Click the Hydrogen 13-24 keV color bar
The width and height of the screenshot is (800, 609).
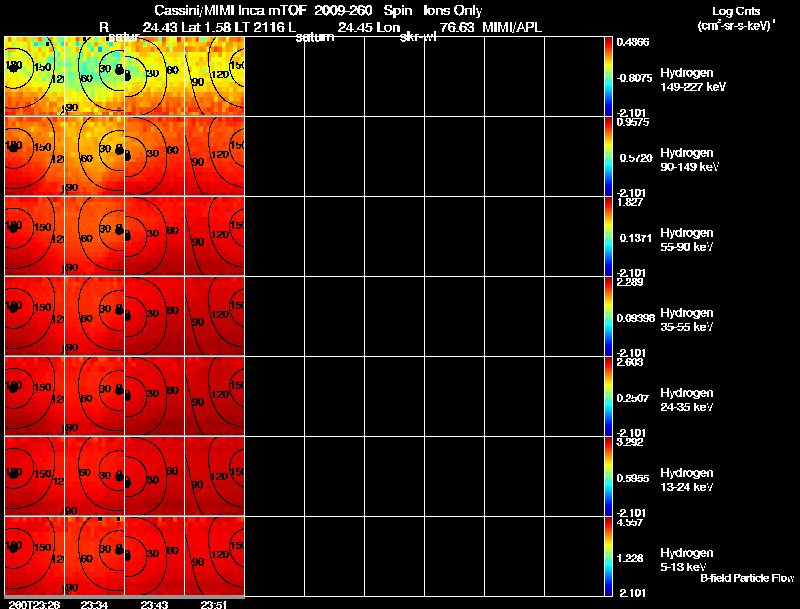pyautogui.click(x=608, y=476)
